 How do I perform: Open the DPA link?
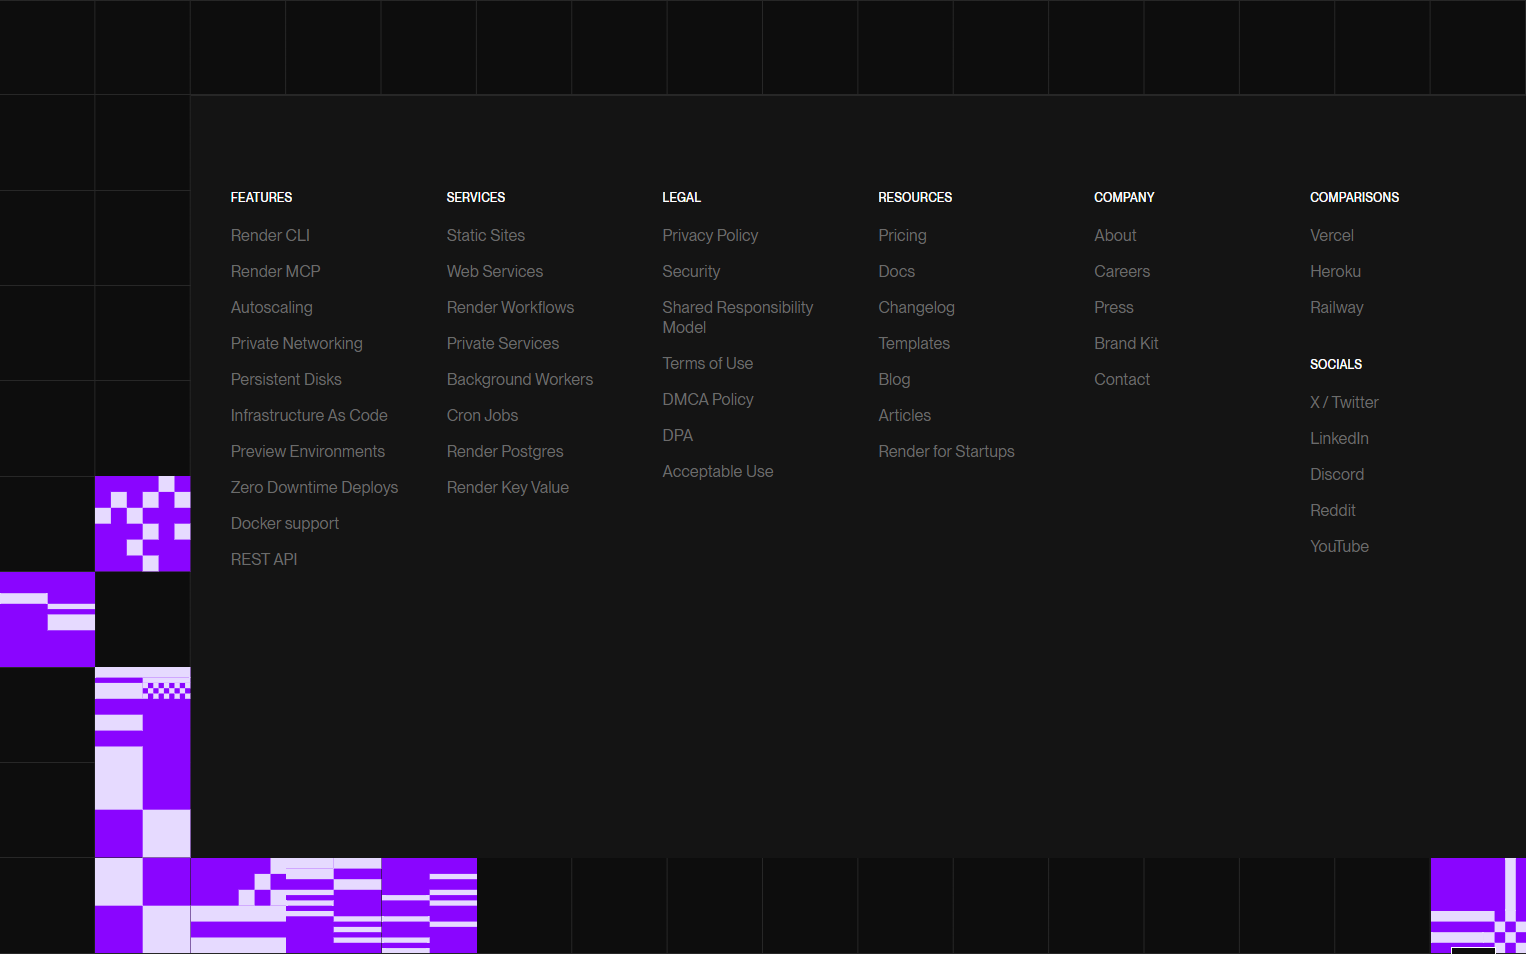(x=677, y=435)
